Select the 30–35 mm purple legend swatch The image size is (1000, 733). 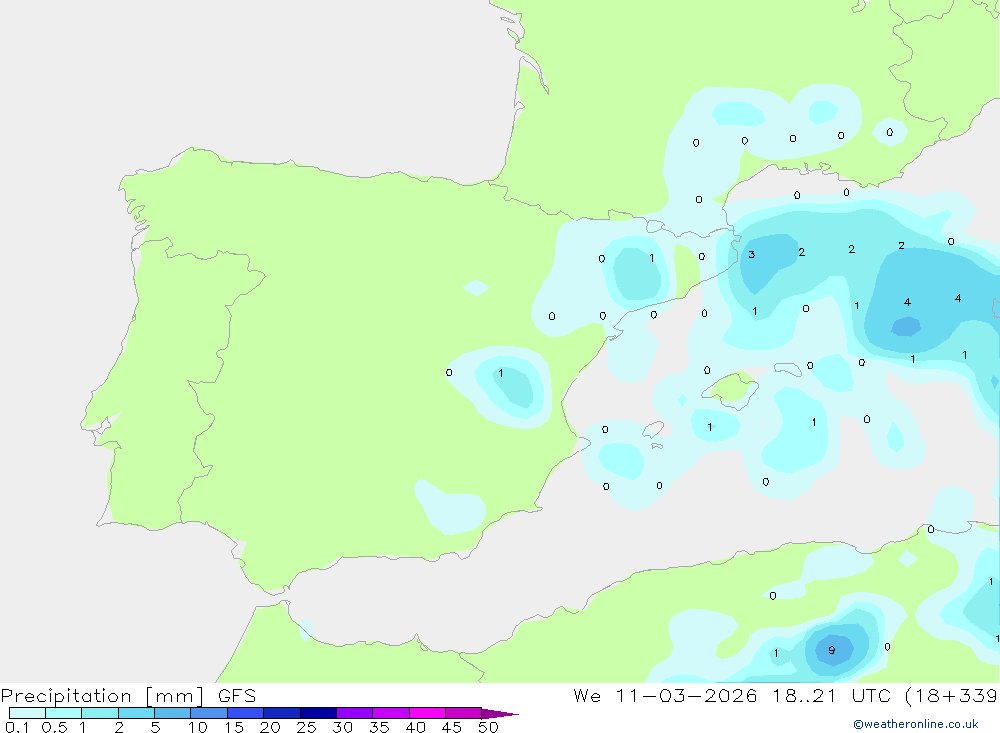pos(354,713)
